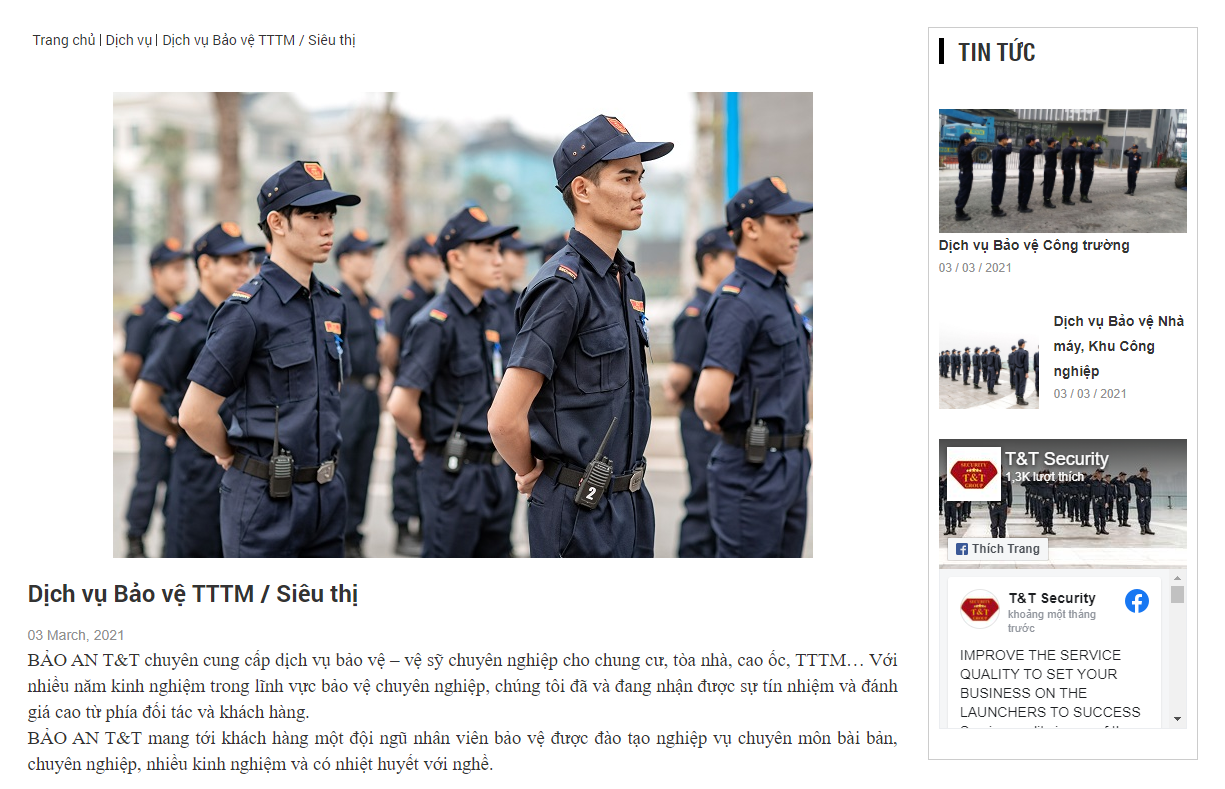Click the scroll down arrow in Facebook feed
The height and width of the screenshot is (789, 1225).
coord(1178,719)
